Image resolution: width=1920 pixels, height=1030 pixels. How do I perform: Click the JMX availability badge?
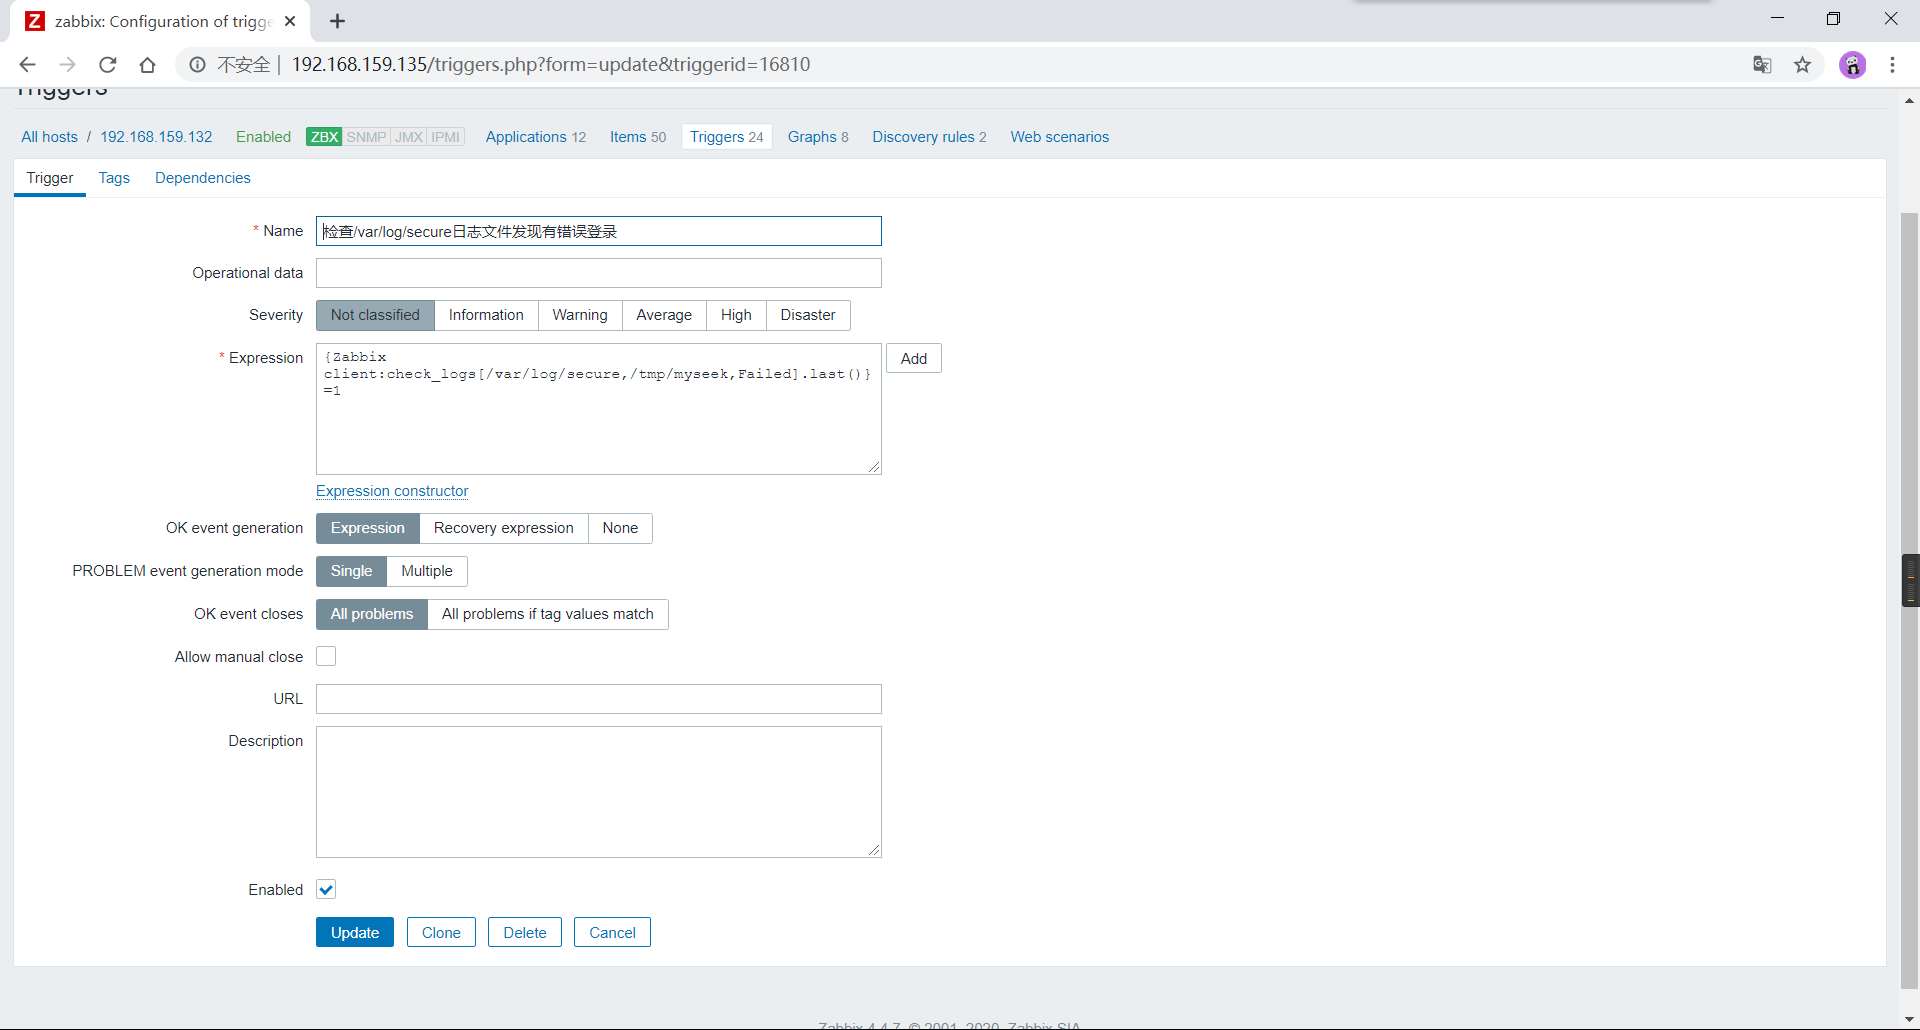click(409, 137)
